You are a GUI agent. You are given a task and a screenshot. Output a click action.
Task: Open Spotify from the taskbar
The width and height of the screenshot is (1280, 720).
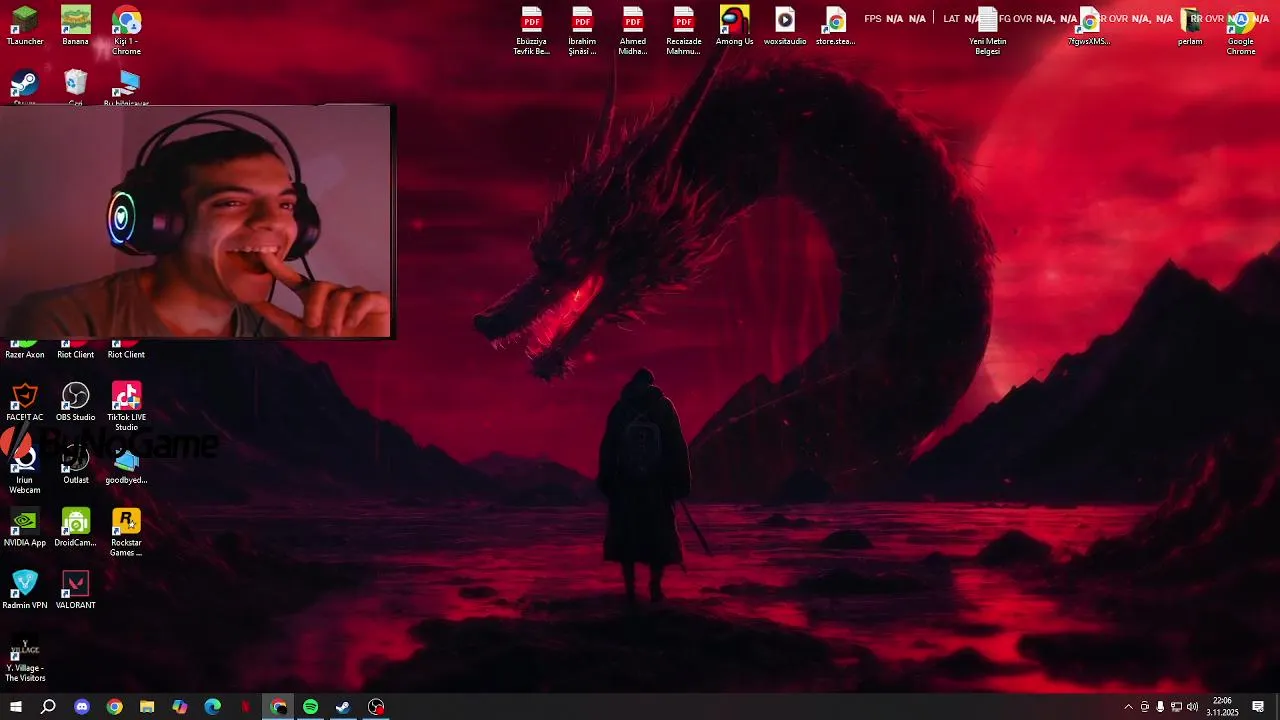coord(311,707)
